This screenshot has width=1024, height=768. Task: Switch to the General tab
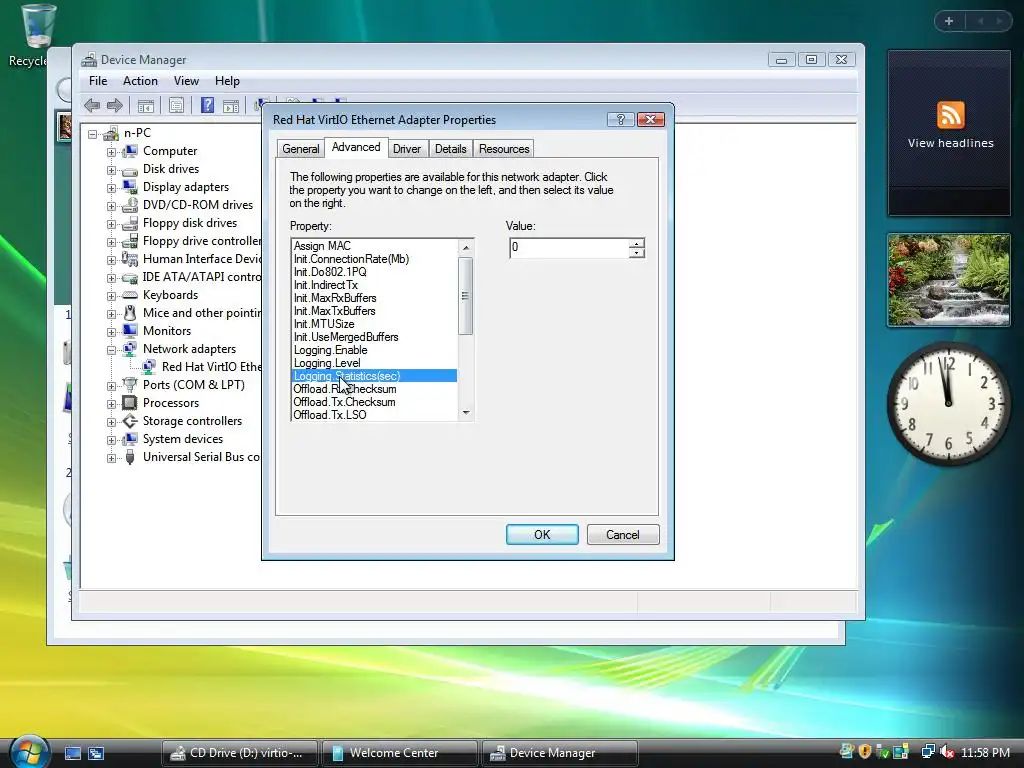tap(300, 149)
